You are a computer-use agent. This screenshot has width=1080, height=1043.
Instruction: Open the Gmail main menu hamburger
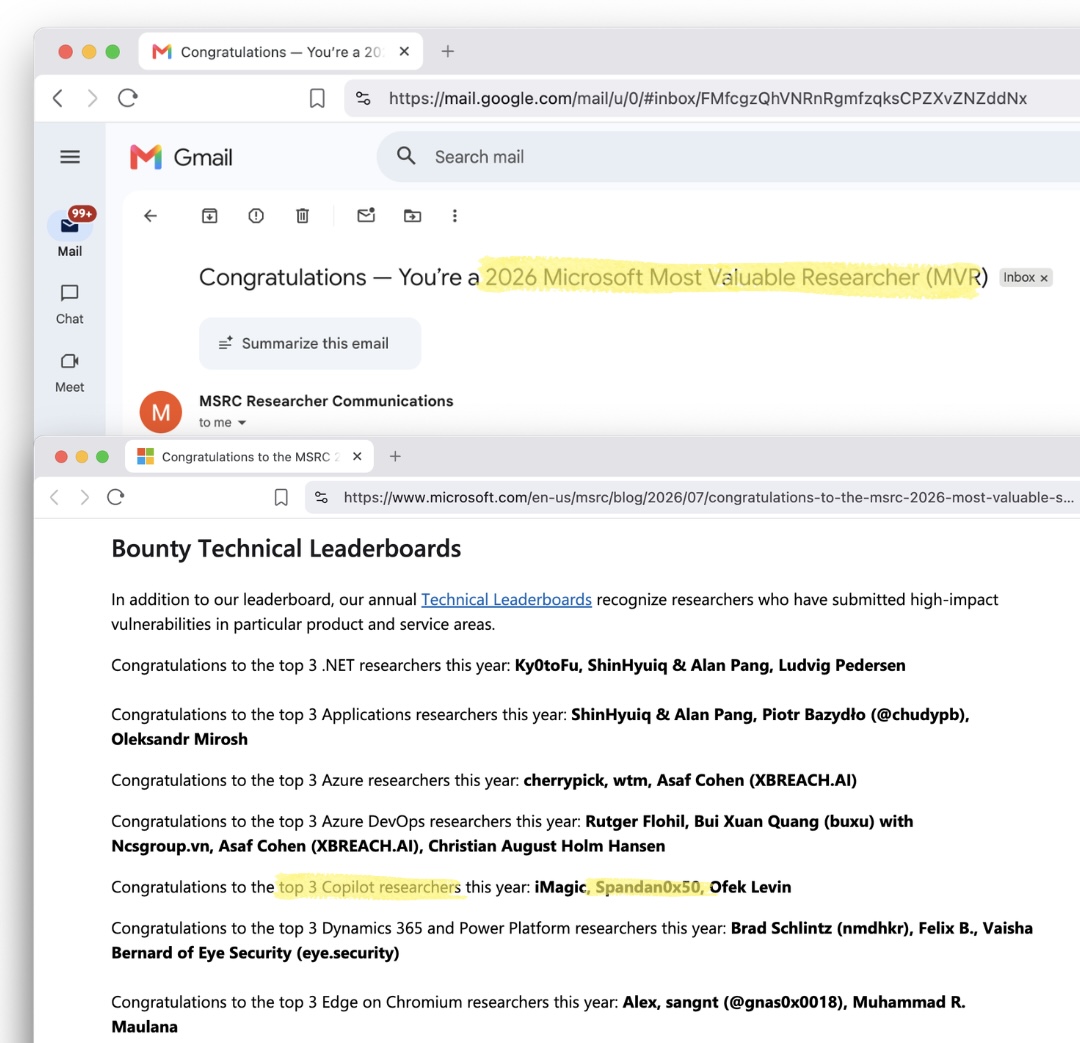coord(70,157)
